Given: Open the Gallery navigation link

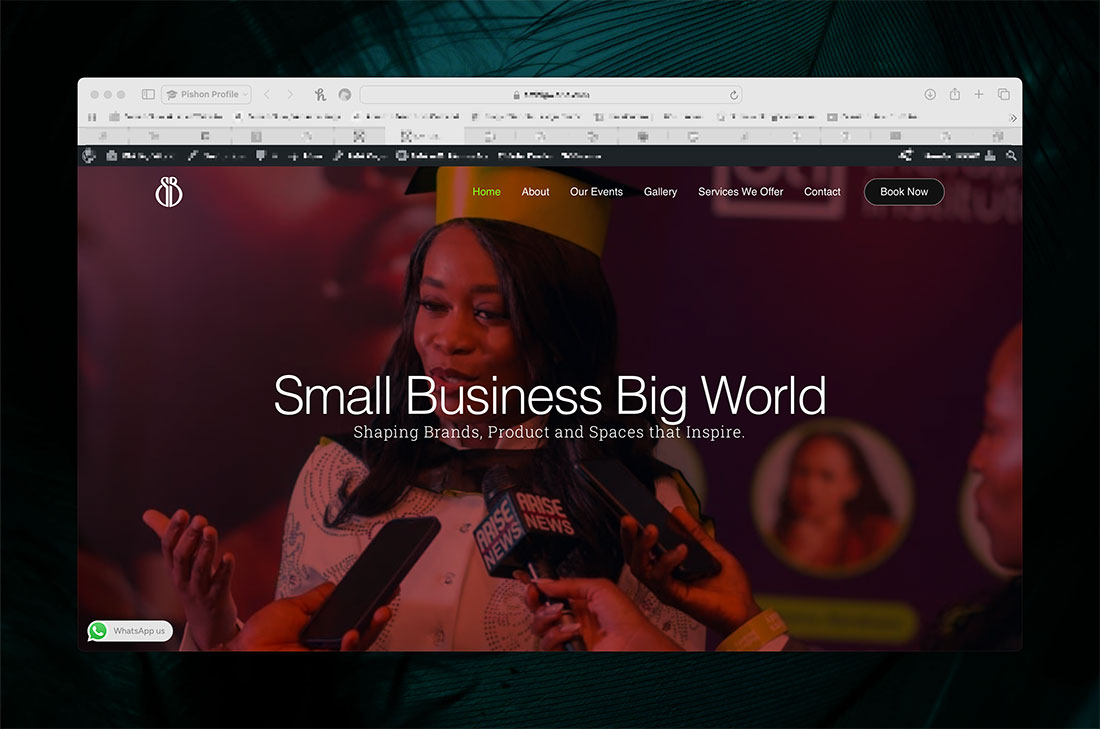Looking at the screenshot, I should [660, 192].
